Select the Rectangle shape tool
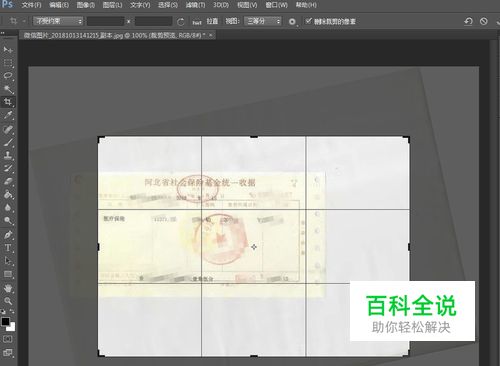Image resolution: width=500 pixels, height=366 pixels. (x=8, y=274)
